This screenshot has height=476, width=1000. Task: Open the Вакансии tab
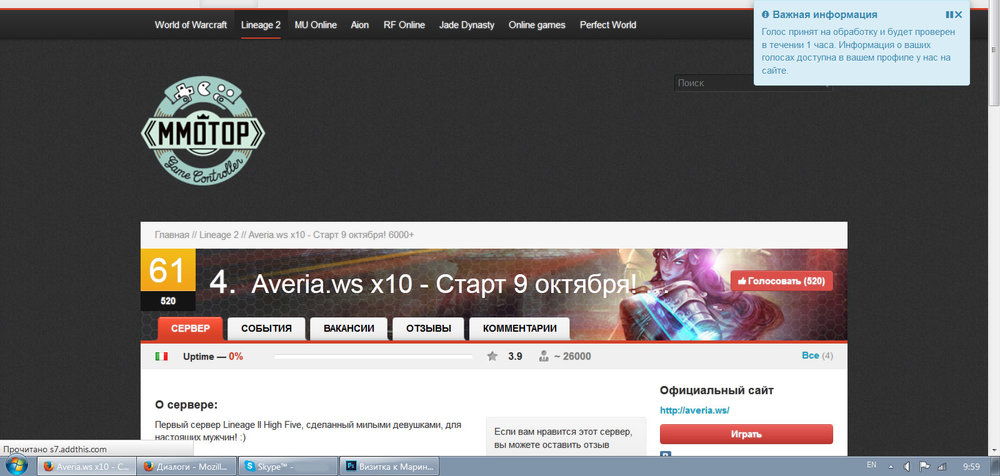[348, 329]
